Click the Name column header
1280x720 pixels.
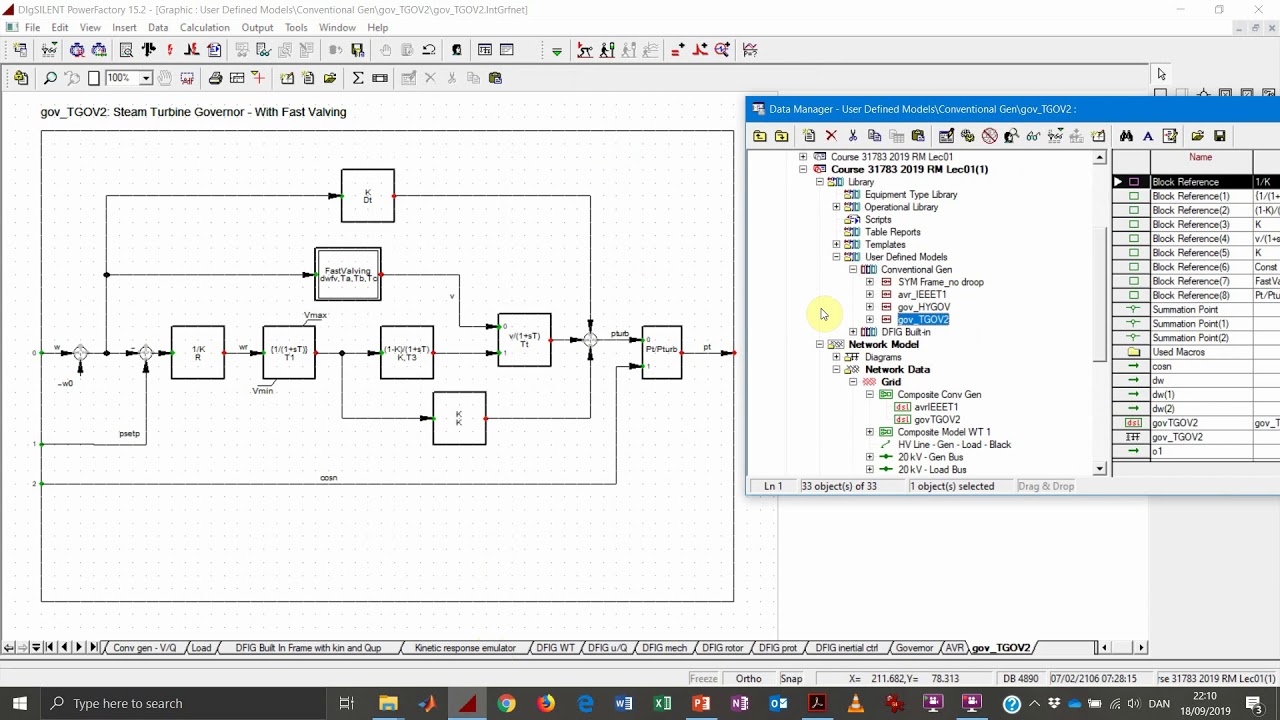[x=1200, y=157]
